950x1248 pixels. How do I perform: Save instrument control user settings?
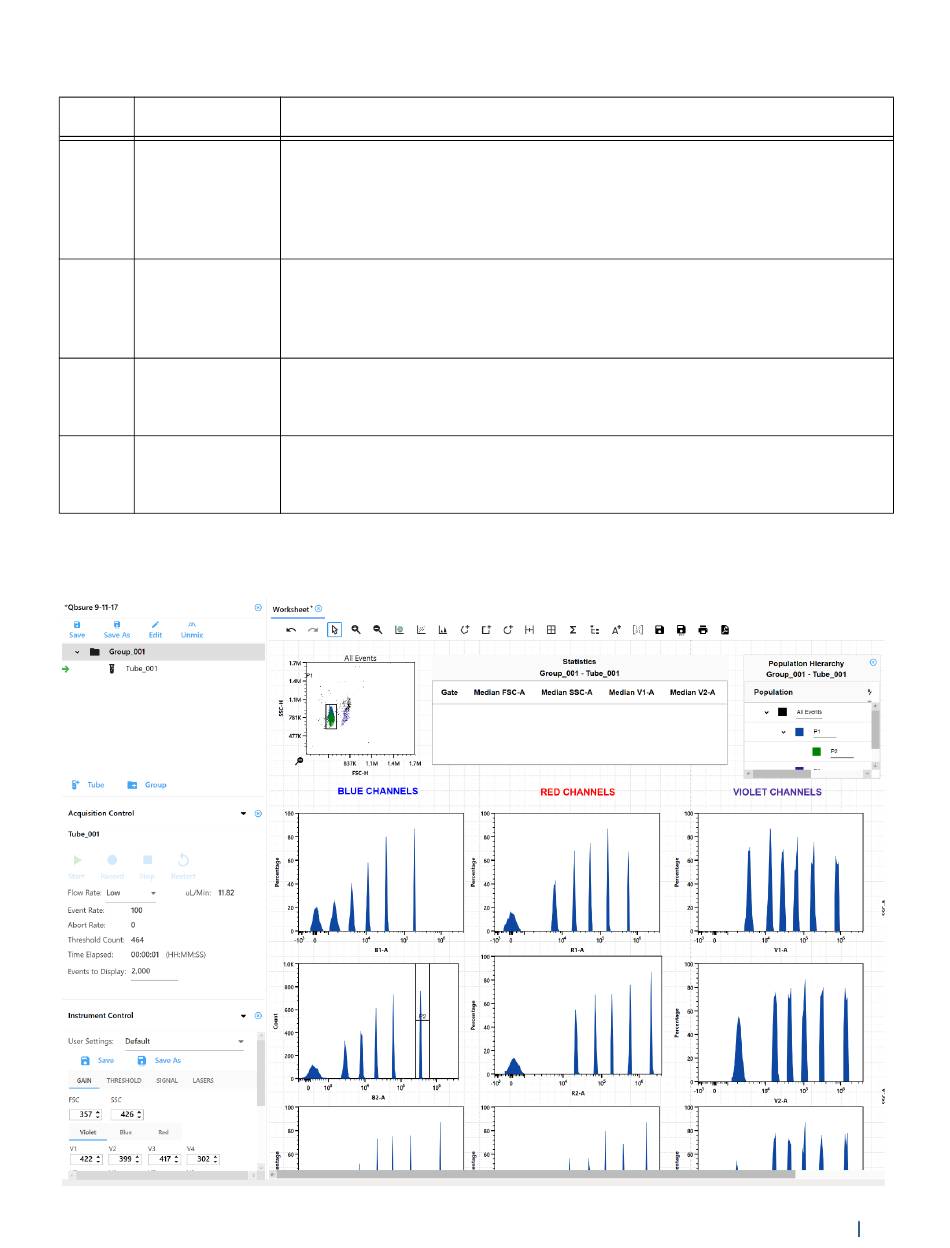click(x=97, y=1060)
